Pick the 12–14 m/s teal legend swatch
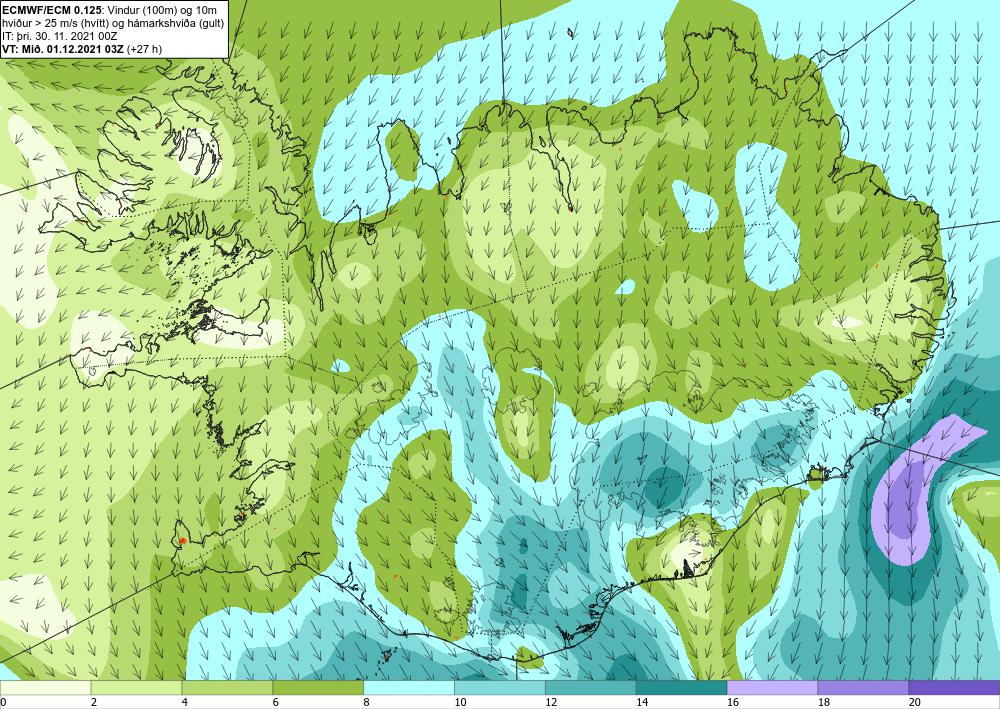The height and width of the screenshot is (709, 1000). click(591, 687)
